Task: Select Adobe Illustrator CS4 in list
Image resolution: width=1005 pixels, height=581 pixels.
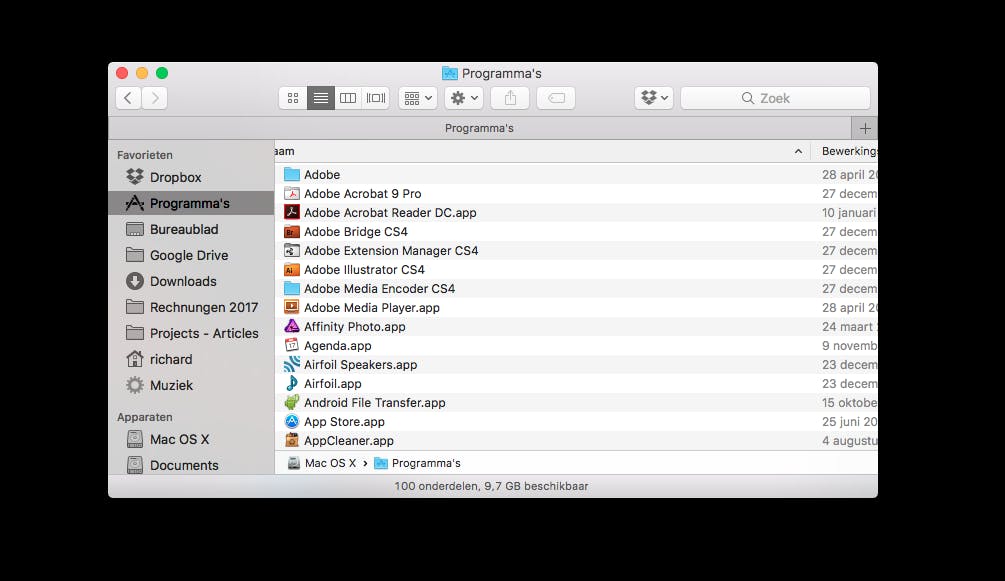Action: (x=364, y=270)
